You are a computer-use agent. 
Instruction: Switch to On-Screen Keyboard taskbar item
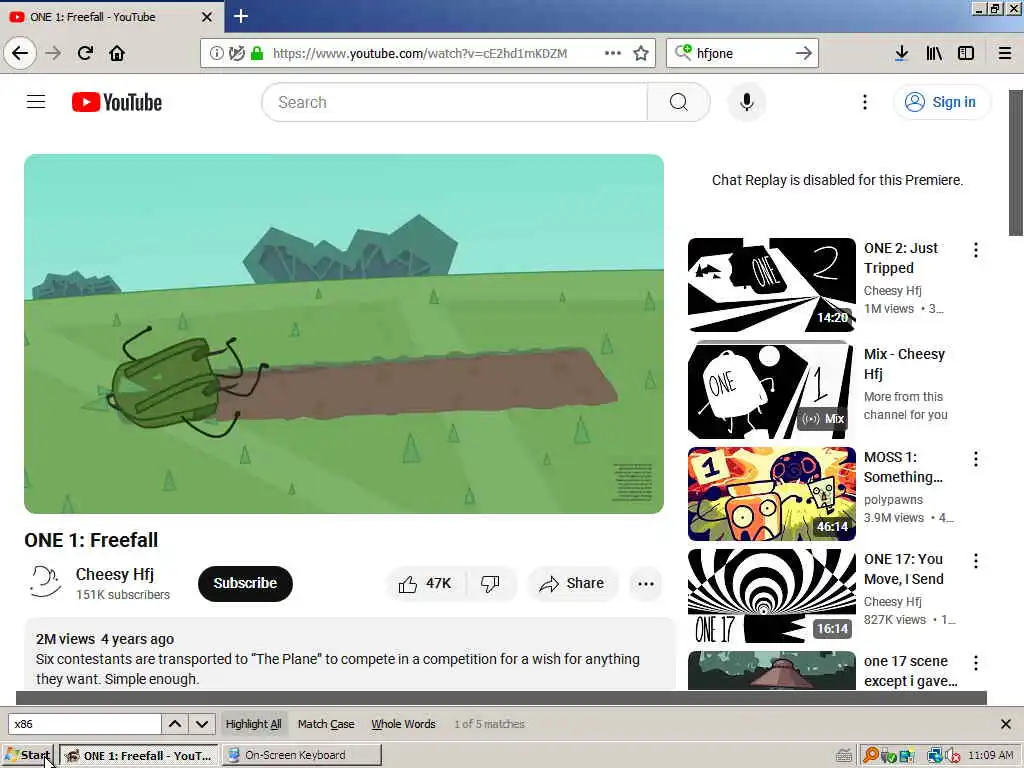(x=302, y=755)
